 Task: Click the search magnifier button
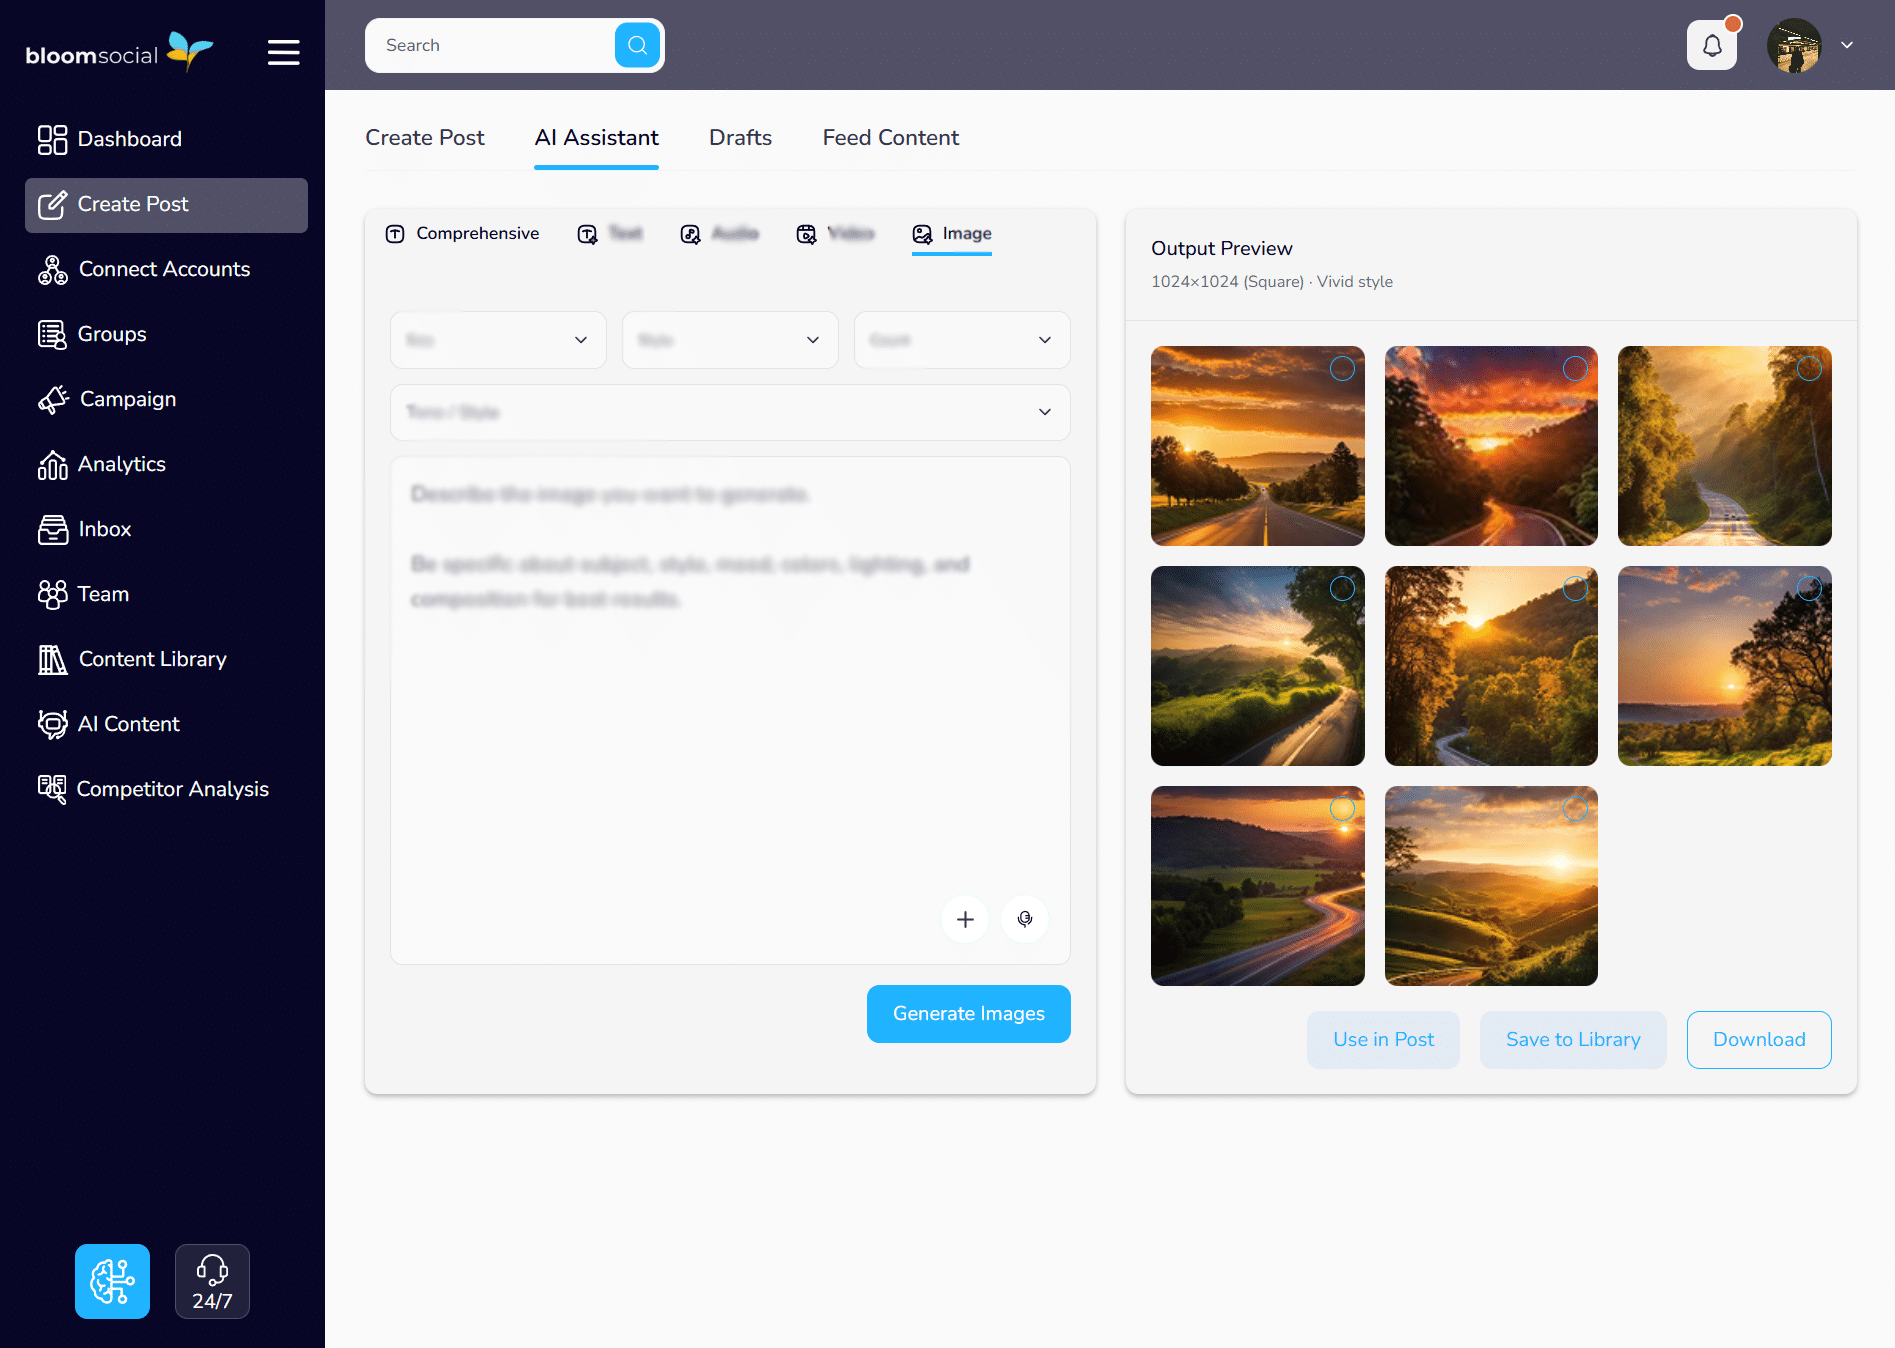tap(637, 45)
